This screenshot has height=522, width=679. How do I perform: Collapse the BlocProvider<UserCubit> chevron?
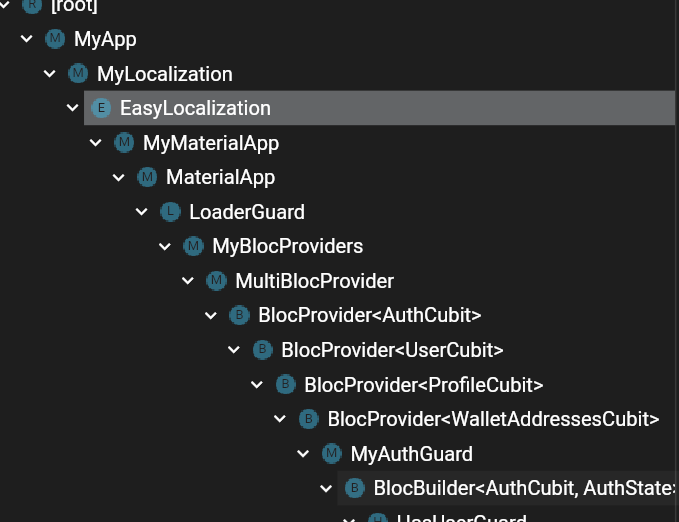(234, 350)
